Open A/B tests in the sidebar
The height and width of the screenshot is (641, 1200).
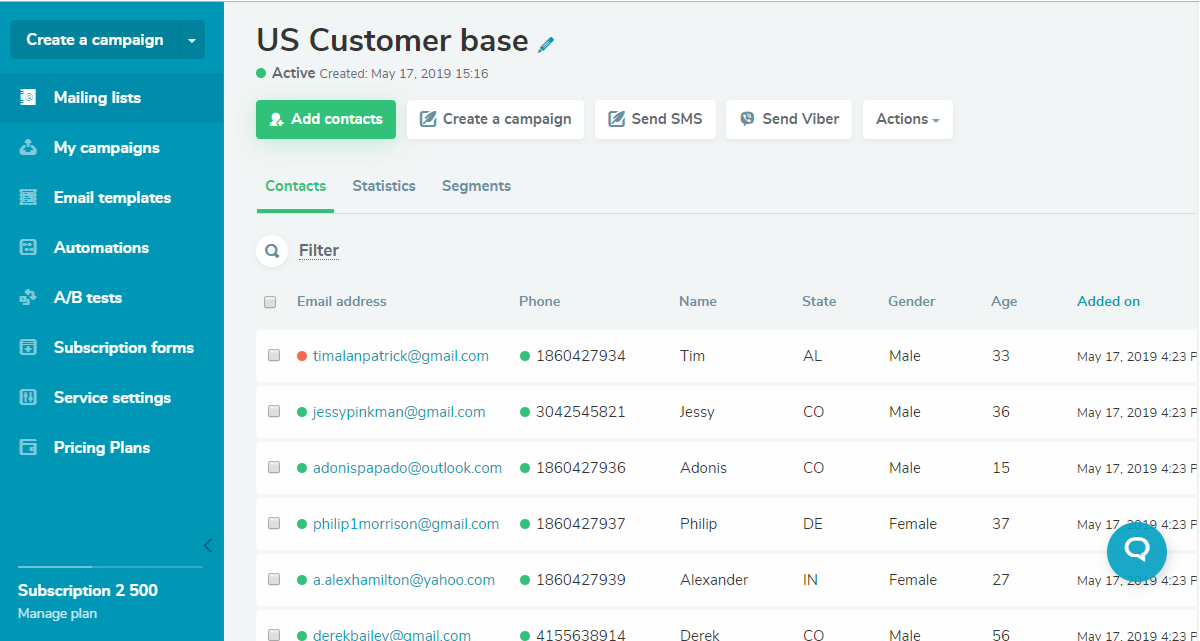(x=88, y=298)
